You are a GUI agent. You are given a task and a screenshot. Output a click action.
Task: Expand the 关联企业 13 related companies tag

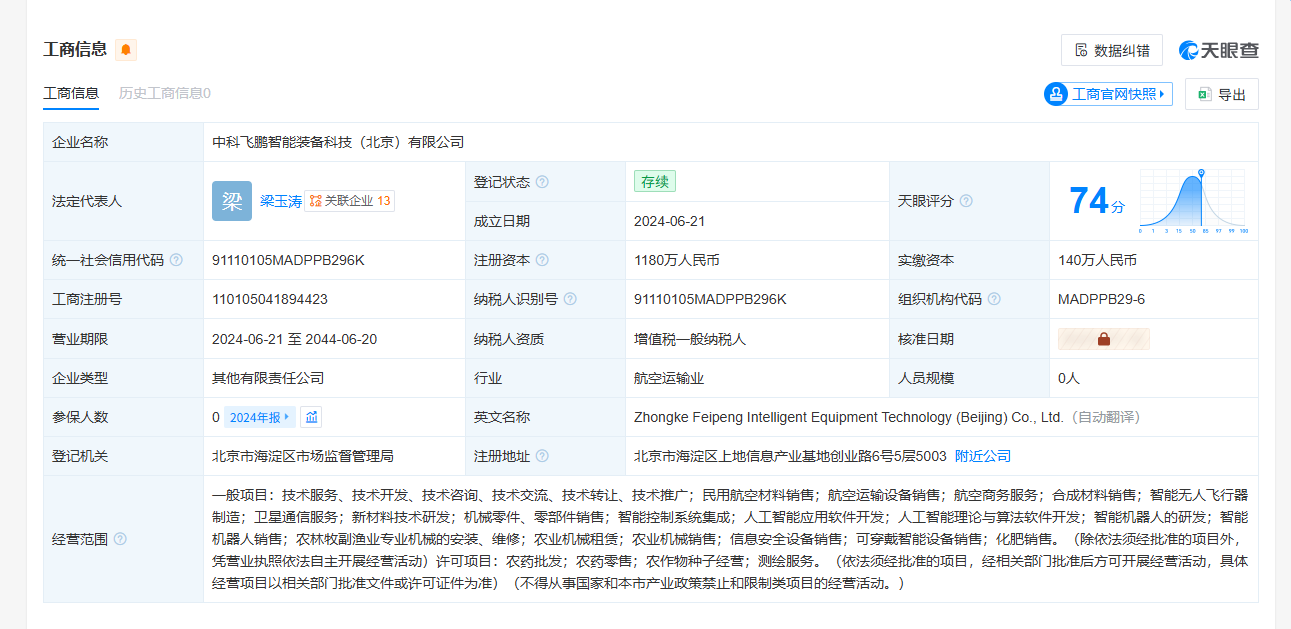[349, 201]
